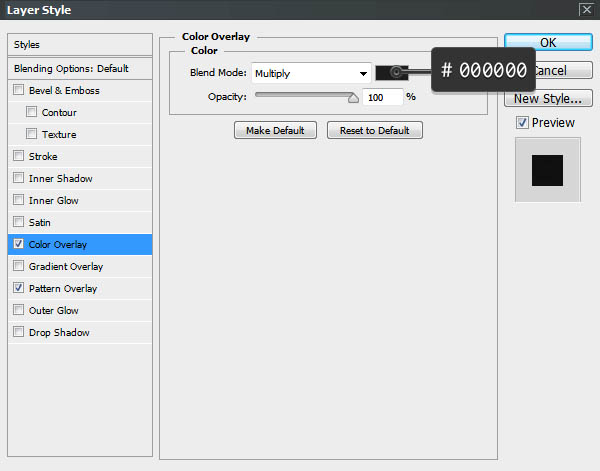
Task: Click the Opacity slider handle
Action: pos(352,98)
